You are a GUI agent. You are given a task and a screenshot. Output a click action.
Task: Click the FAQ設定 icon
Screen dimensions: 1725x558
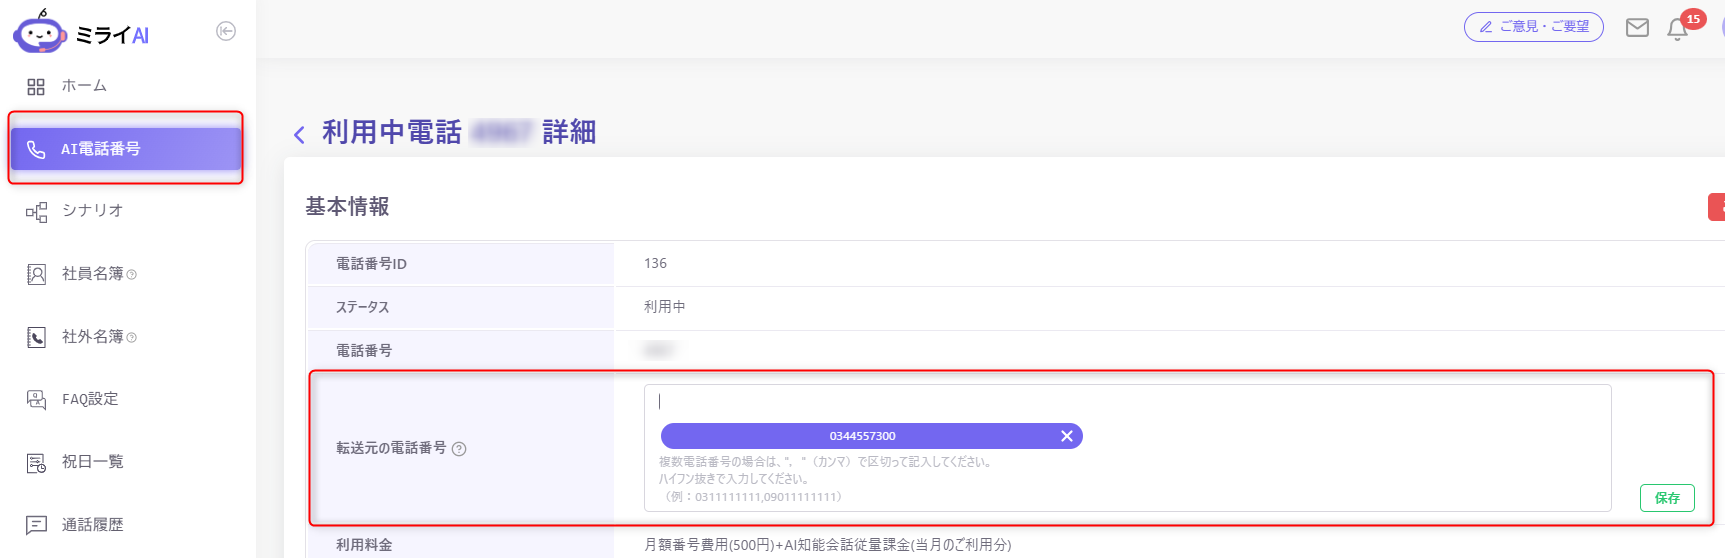click(x=37, y=400)
